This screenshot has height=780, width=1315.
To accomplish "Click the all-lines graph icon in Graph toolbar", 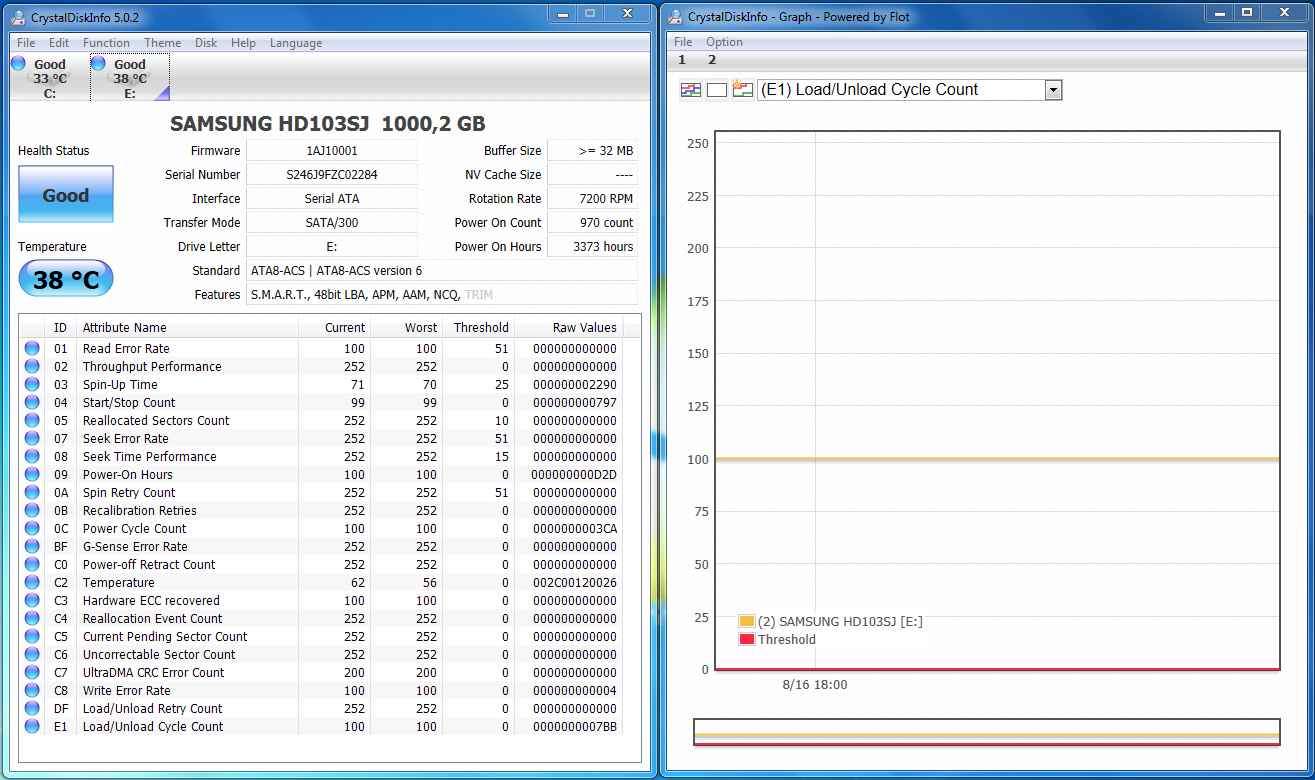I will click(x=691, y=90).
